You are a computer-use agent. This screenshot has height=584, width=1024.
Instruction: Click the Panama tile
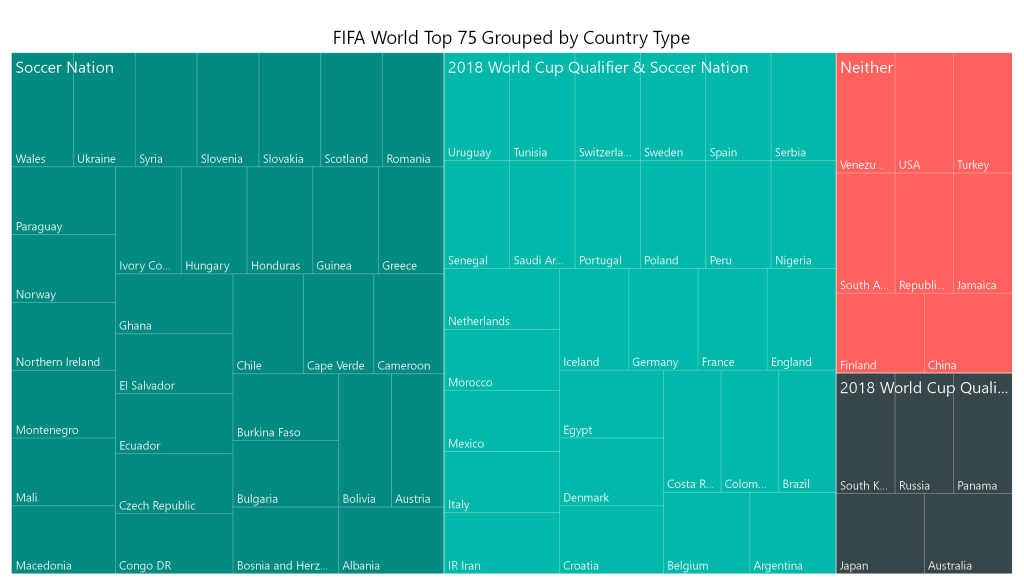[x=983, y=434]
